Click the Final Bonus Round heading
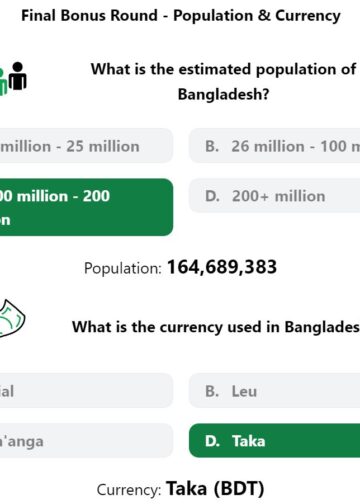 (181, 16)
